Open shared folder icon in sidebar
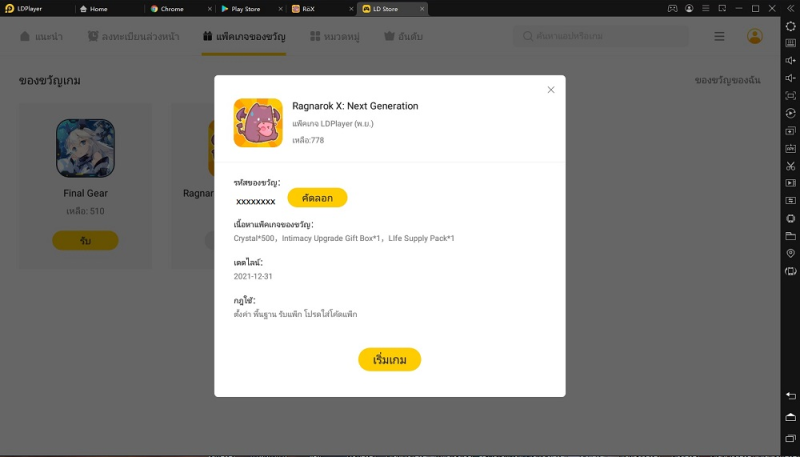 pyautogui.click(x=790, y=236)
